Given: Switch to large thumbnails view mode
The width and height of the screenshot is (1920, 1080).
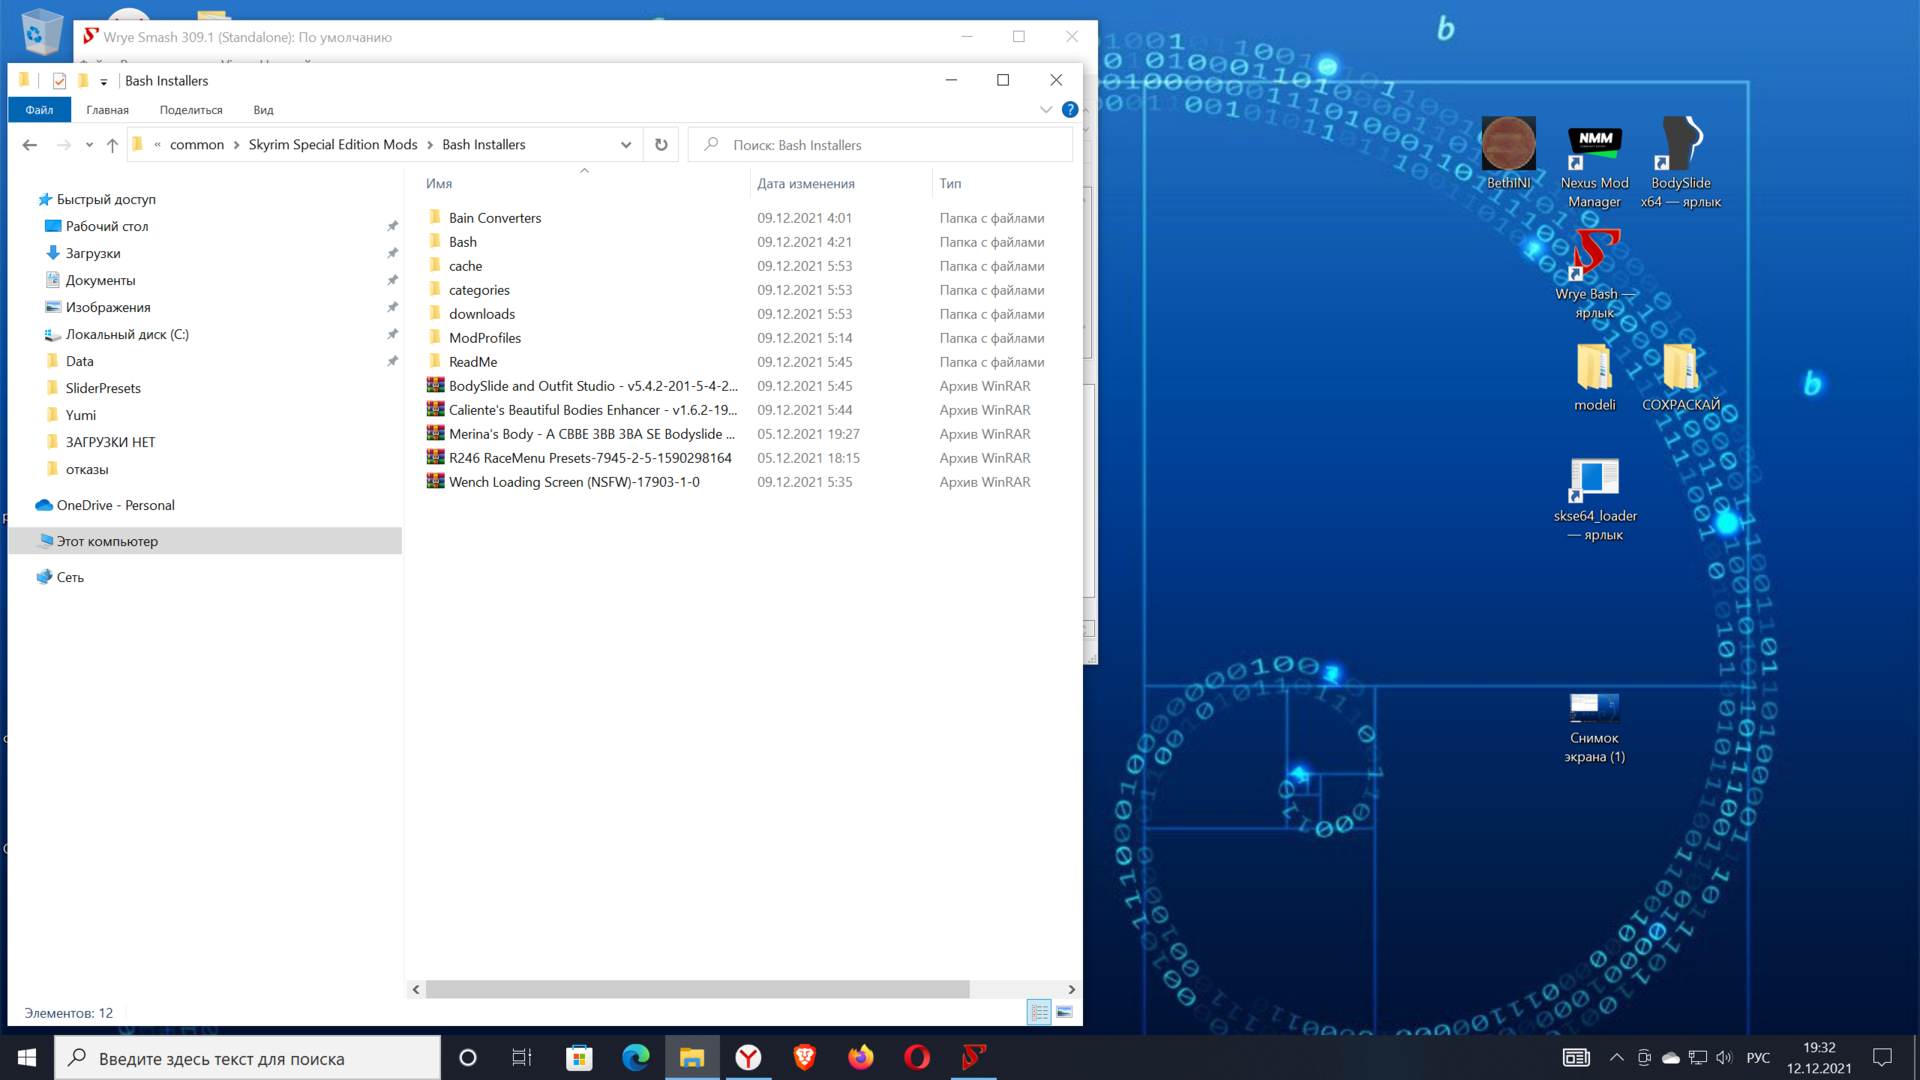Looking at the screenshot, I should (1064, 1013).
